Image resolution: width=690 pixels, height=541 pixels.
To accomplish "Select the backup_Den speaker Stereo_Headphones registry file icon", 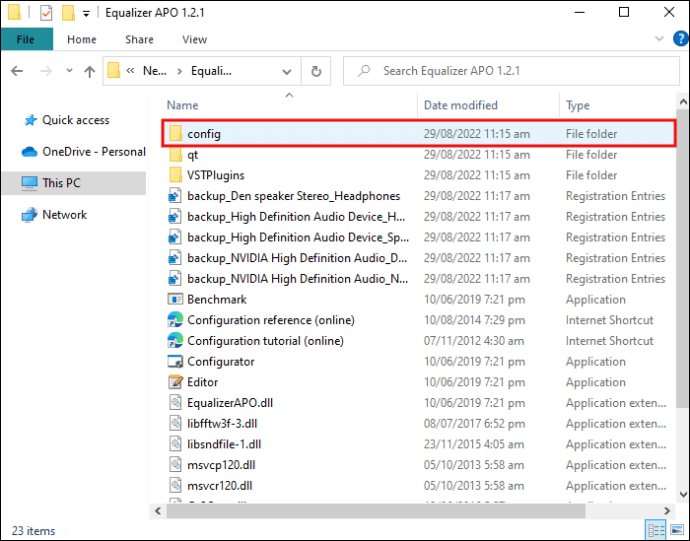I will 175,195.
